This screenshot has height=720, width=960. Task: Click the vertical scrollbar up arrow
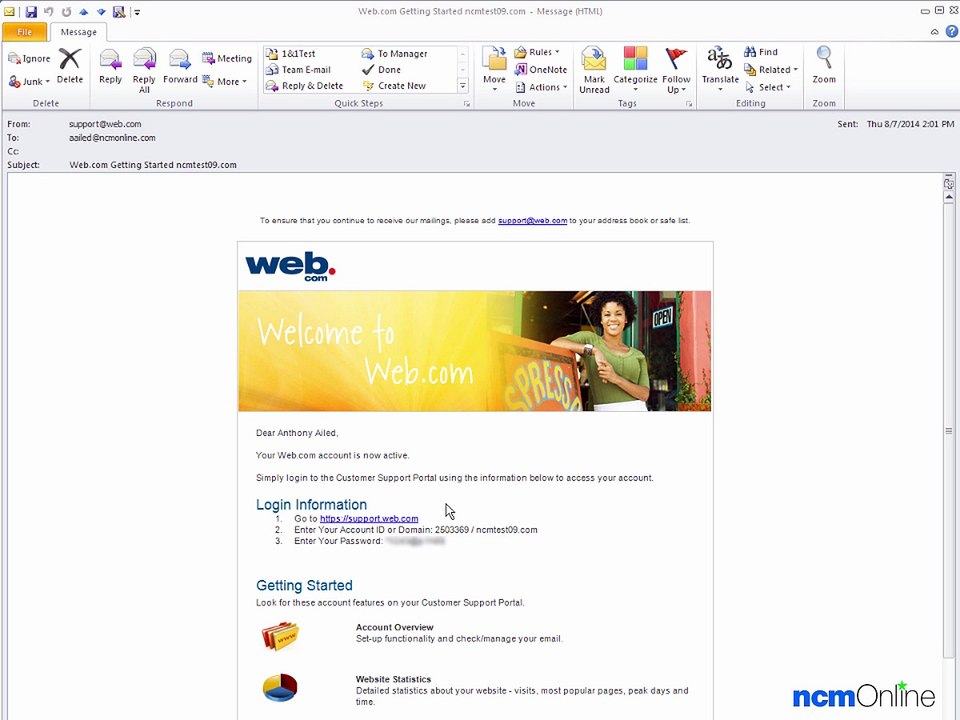(948, 197)
